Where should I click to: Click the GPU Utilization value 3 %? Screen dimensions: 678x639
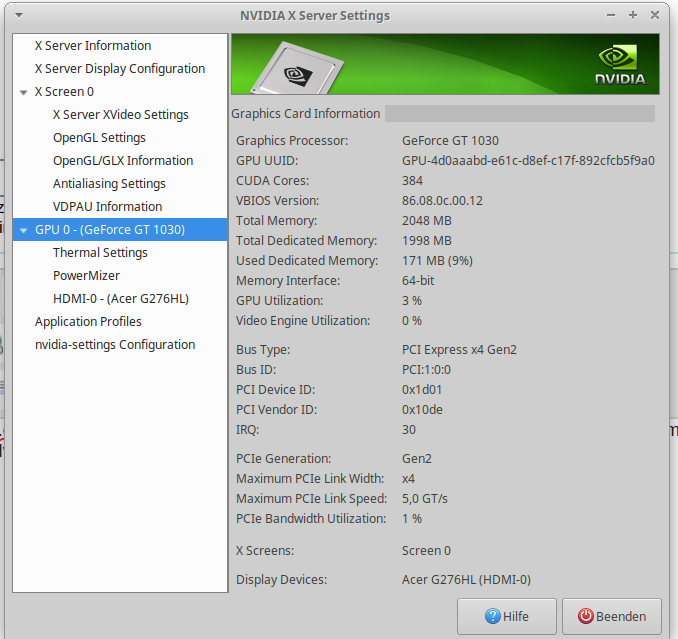(412, 300)
